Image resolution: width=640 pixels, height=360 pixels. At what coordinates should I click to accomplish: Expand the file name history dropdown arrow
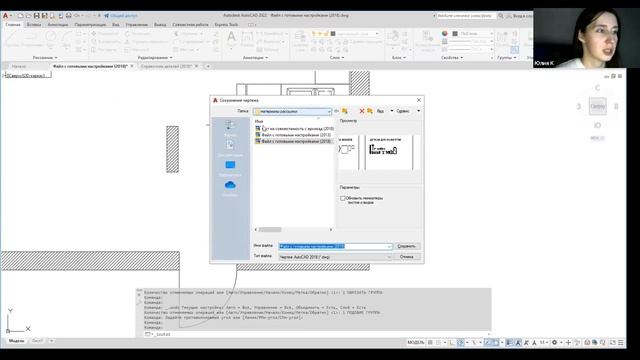[x=389, y=246]
